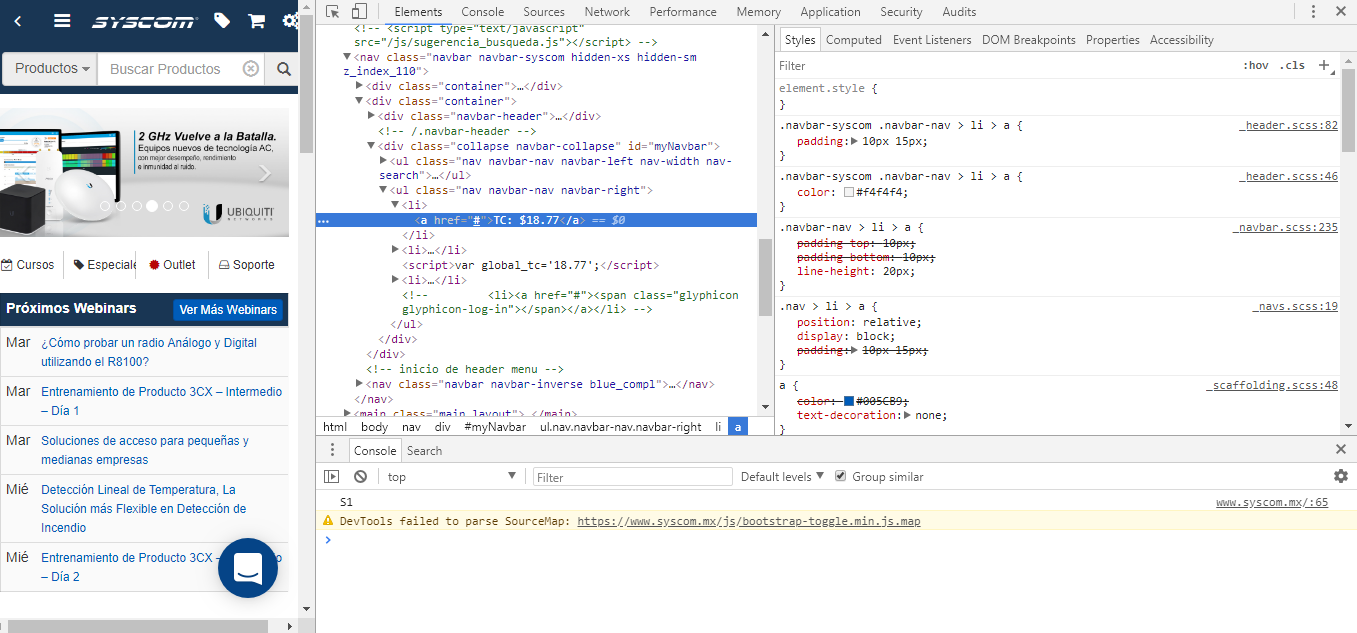Expand the text-decoration property value
1357x633 pixels.
908,415
